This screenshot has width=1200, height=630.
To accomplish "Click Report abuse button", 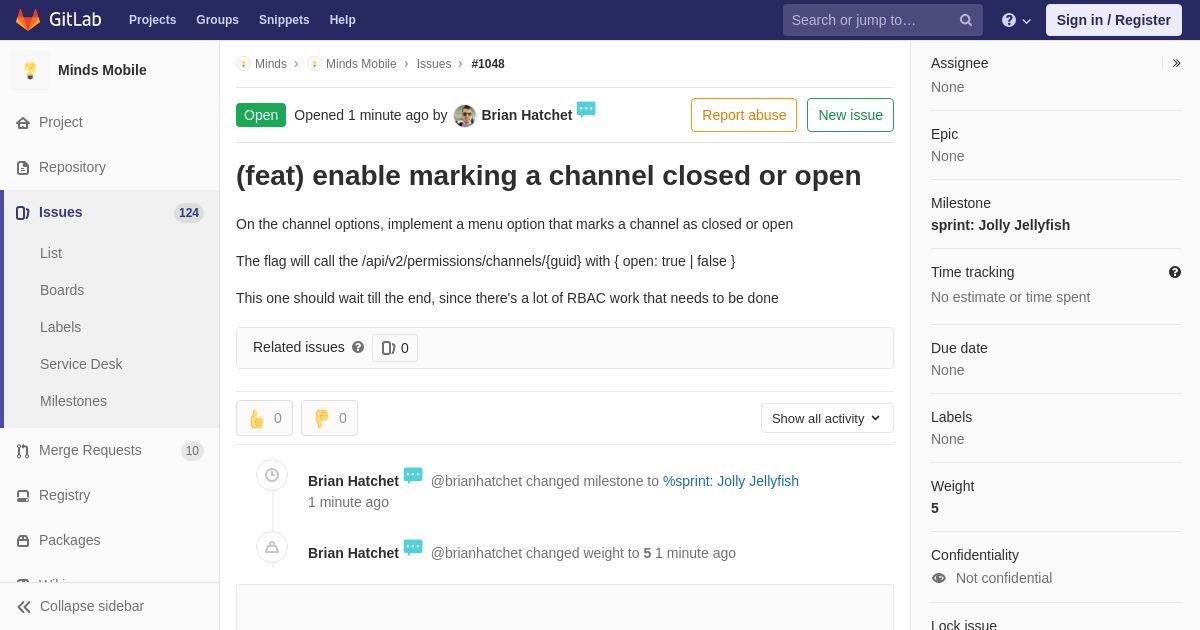I will pos(744,115).
